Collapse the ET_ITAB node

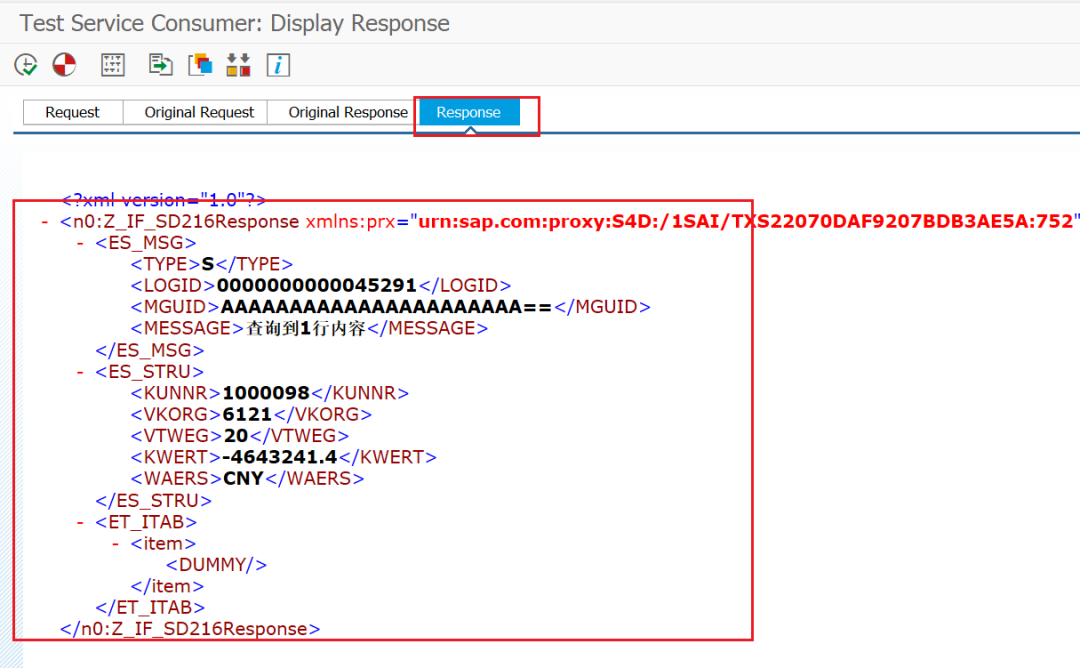(80, 522)
